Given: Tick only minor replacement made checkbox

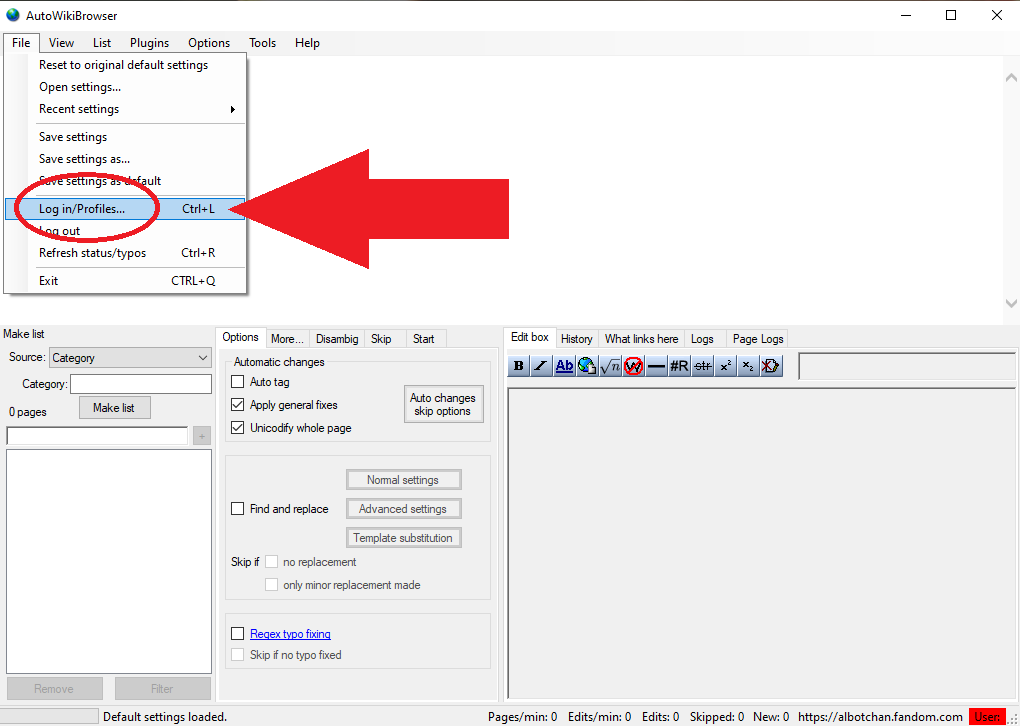Looking at the screenshot, I should (x=271, y=585).
